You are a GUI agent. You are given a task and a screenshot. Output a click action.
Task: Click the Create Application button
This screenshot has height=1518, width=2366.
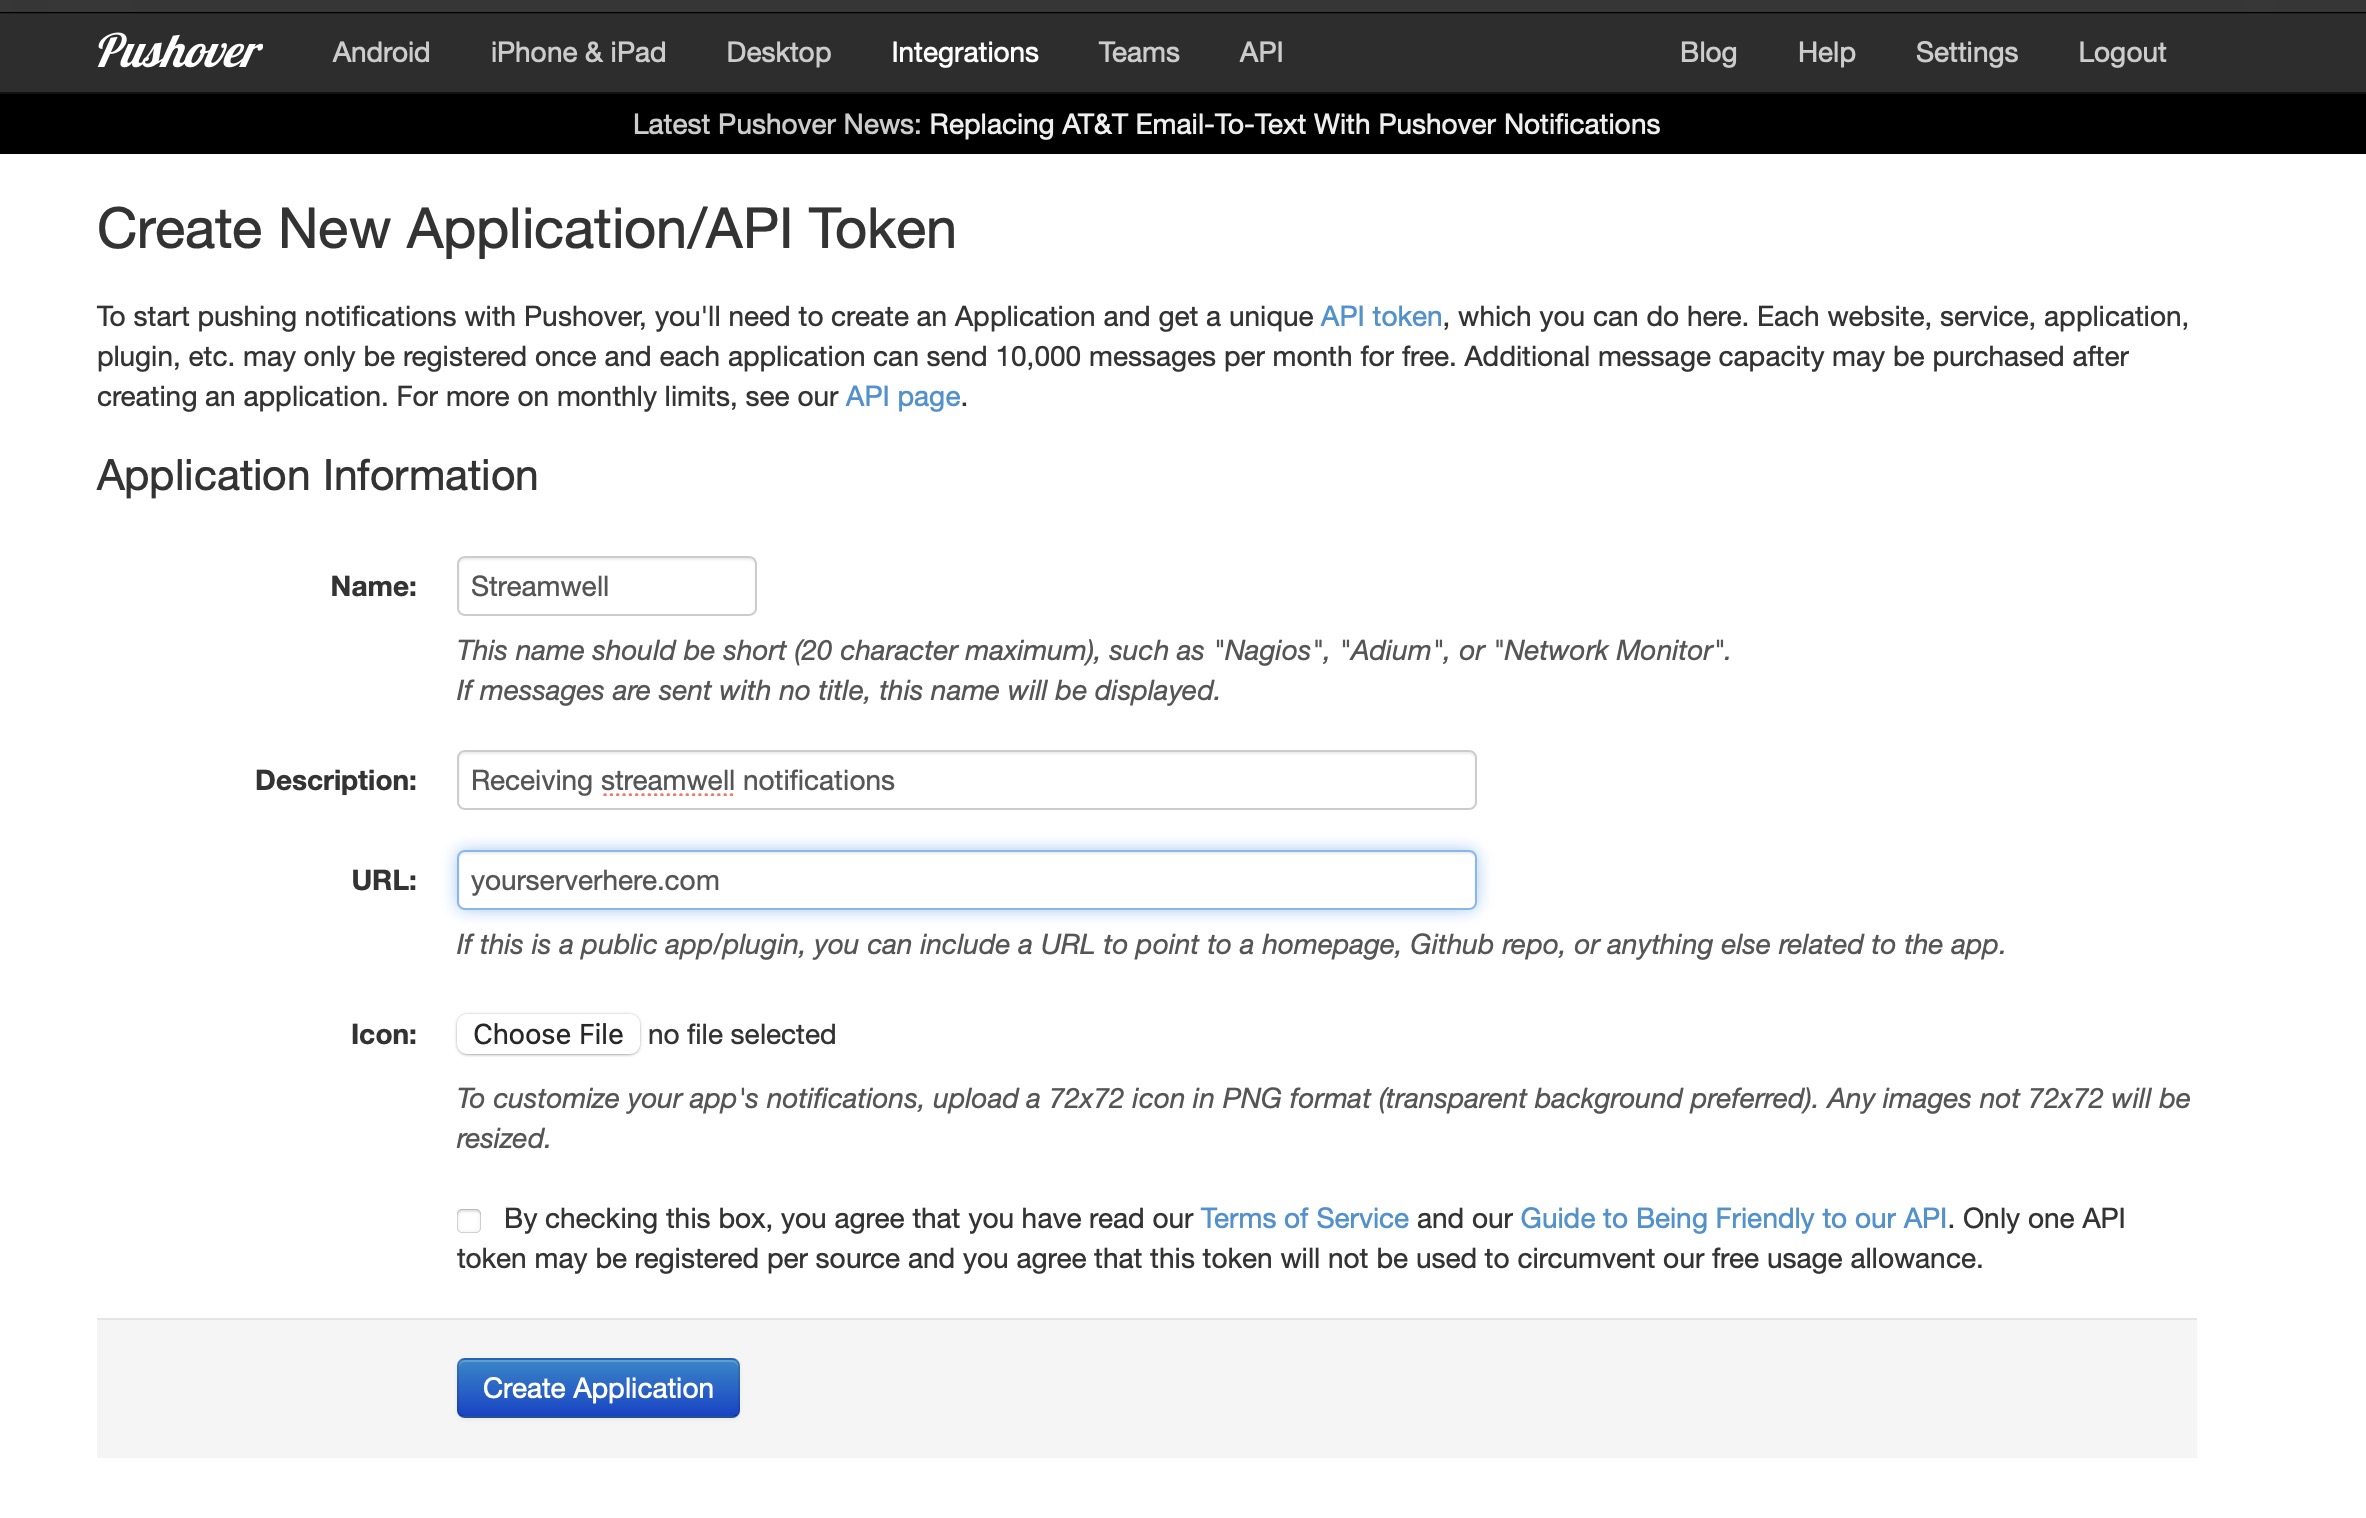point(597,1388)
